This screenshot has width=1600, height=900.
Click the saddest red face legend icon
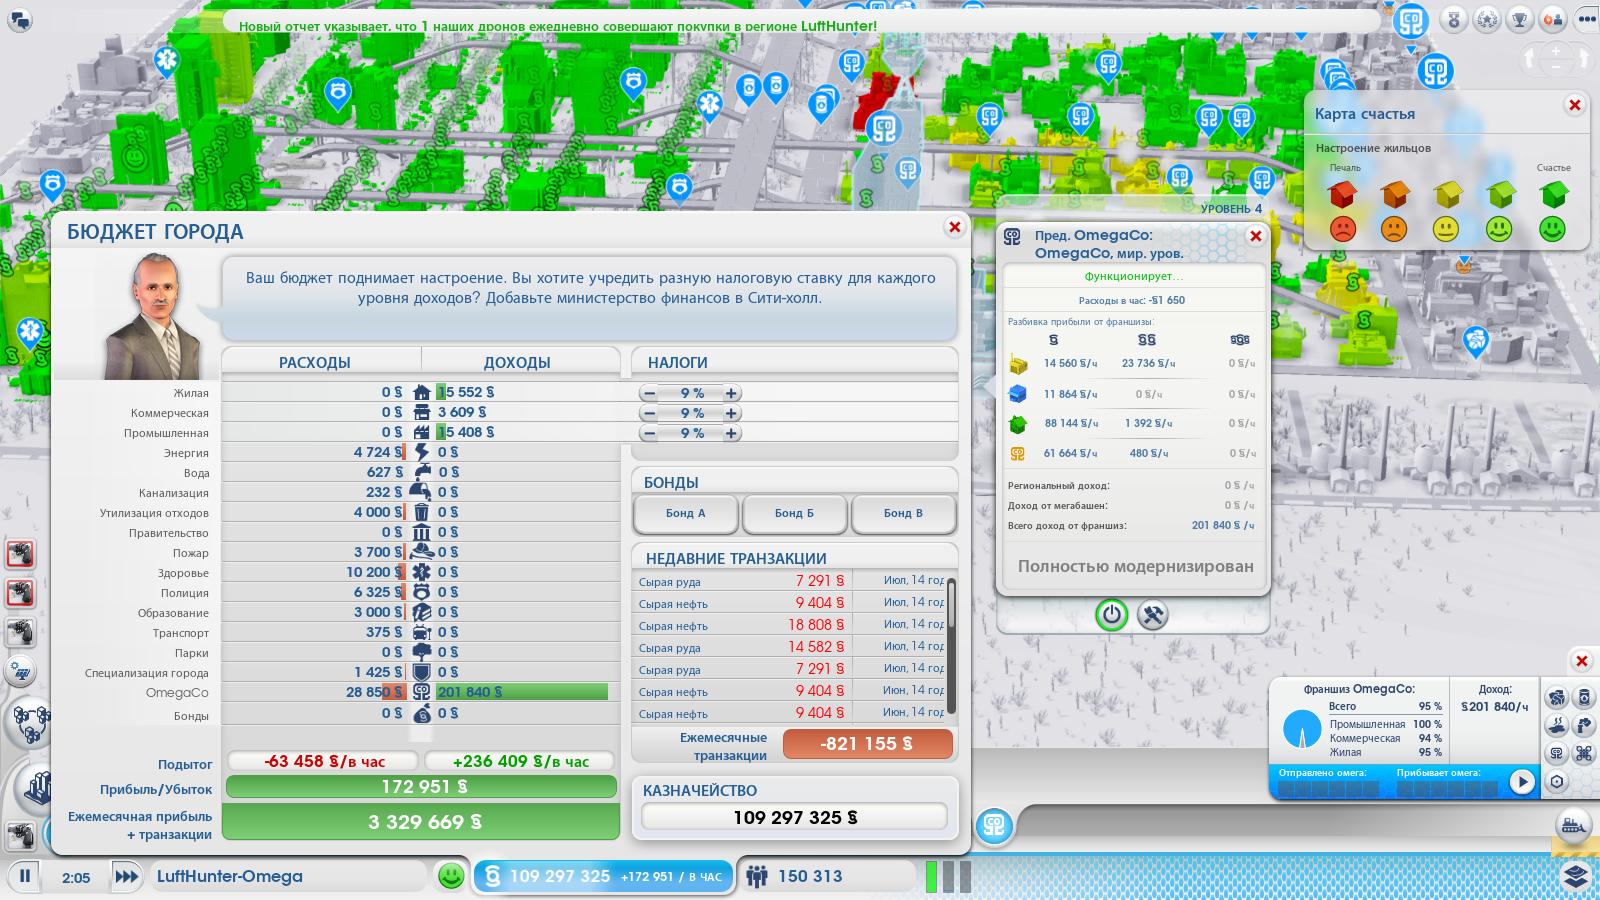(x=1343, y=229)
